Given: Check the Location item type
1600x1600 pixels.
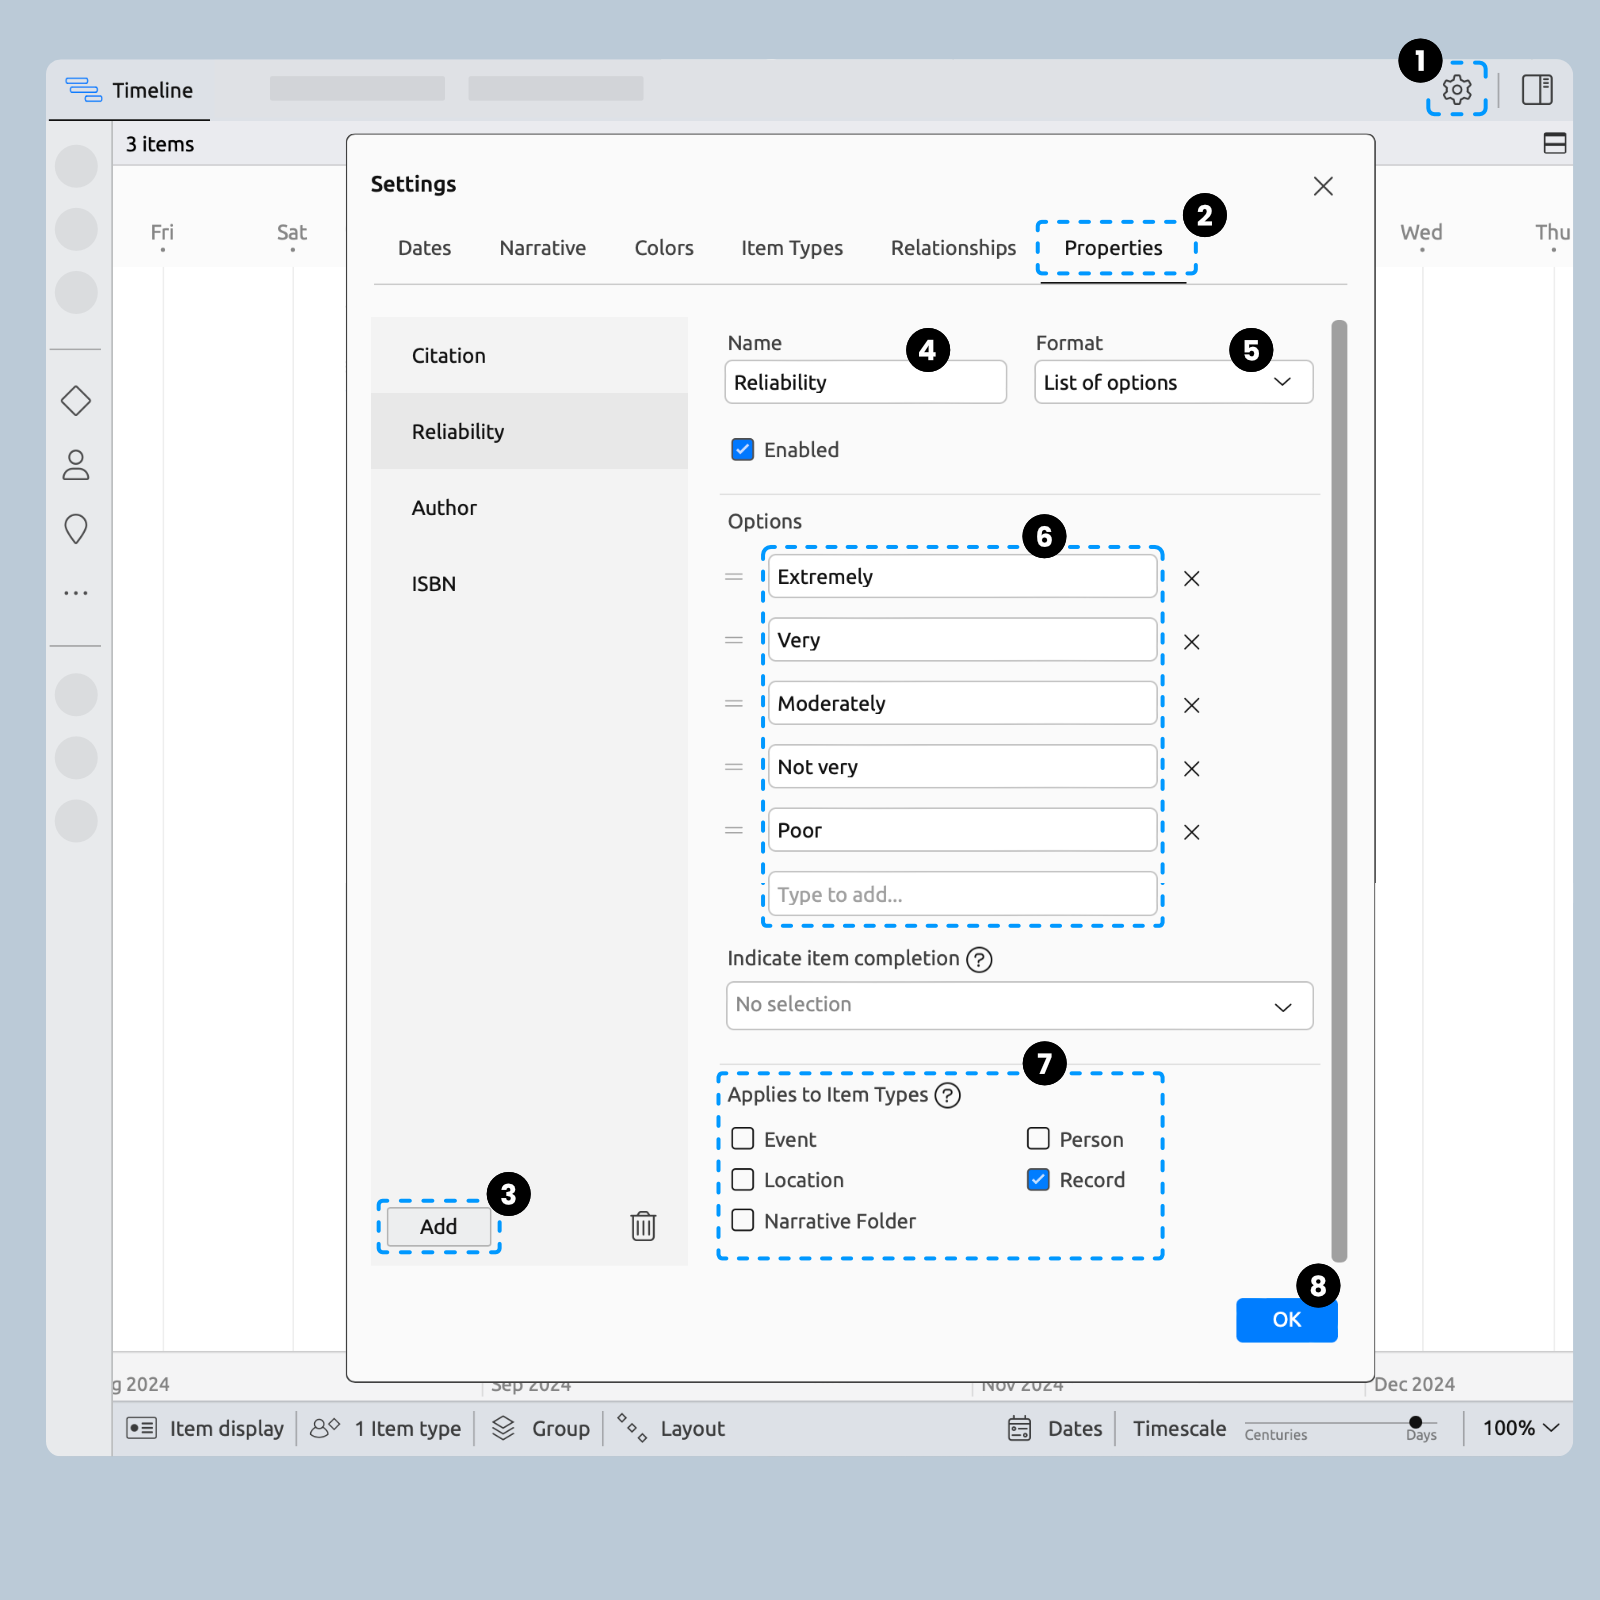Looking at the screenshot, I should click(743, 1180).
